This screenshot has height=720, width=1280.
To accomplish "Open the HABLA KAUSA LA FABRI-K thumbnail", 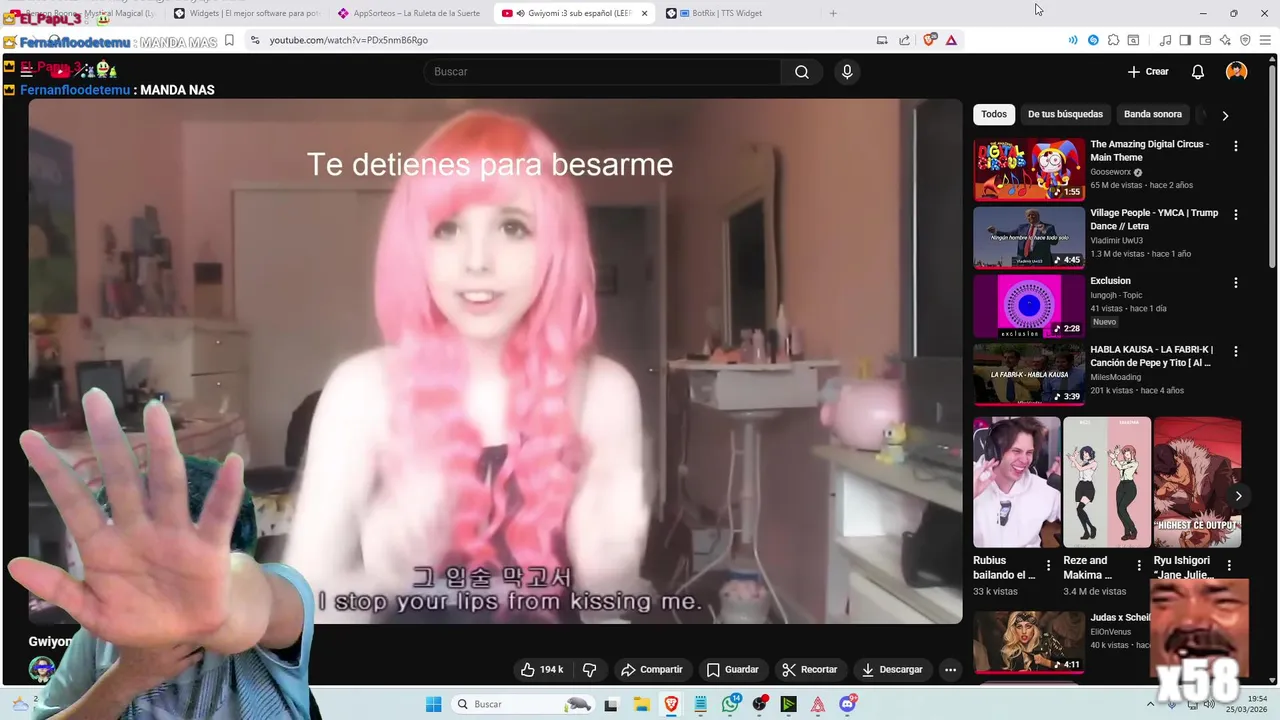I will (1029, 375).
